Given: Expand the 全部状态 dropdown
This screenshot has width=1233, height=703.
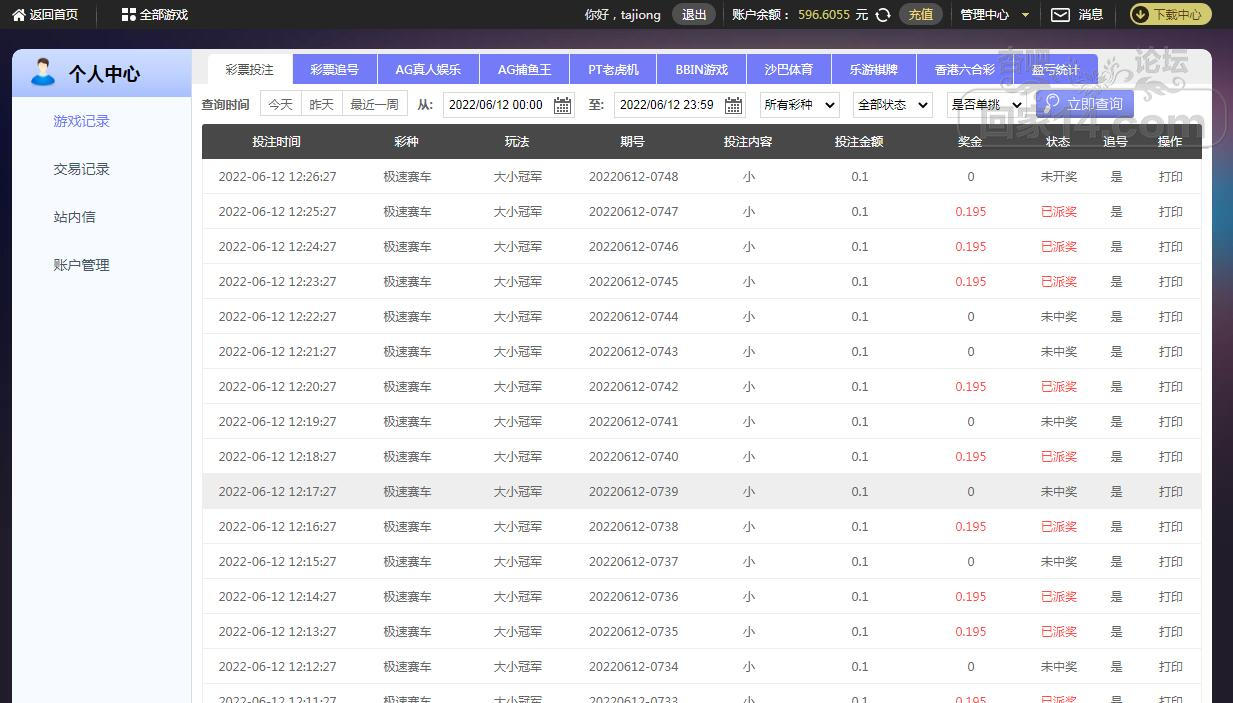Looking at the screenshot, I should point(892,105).
